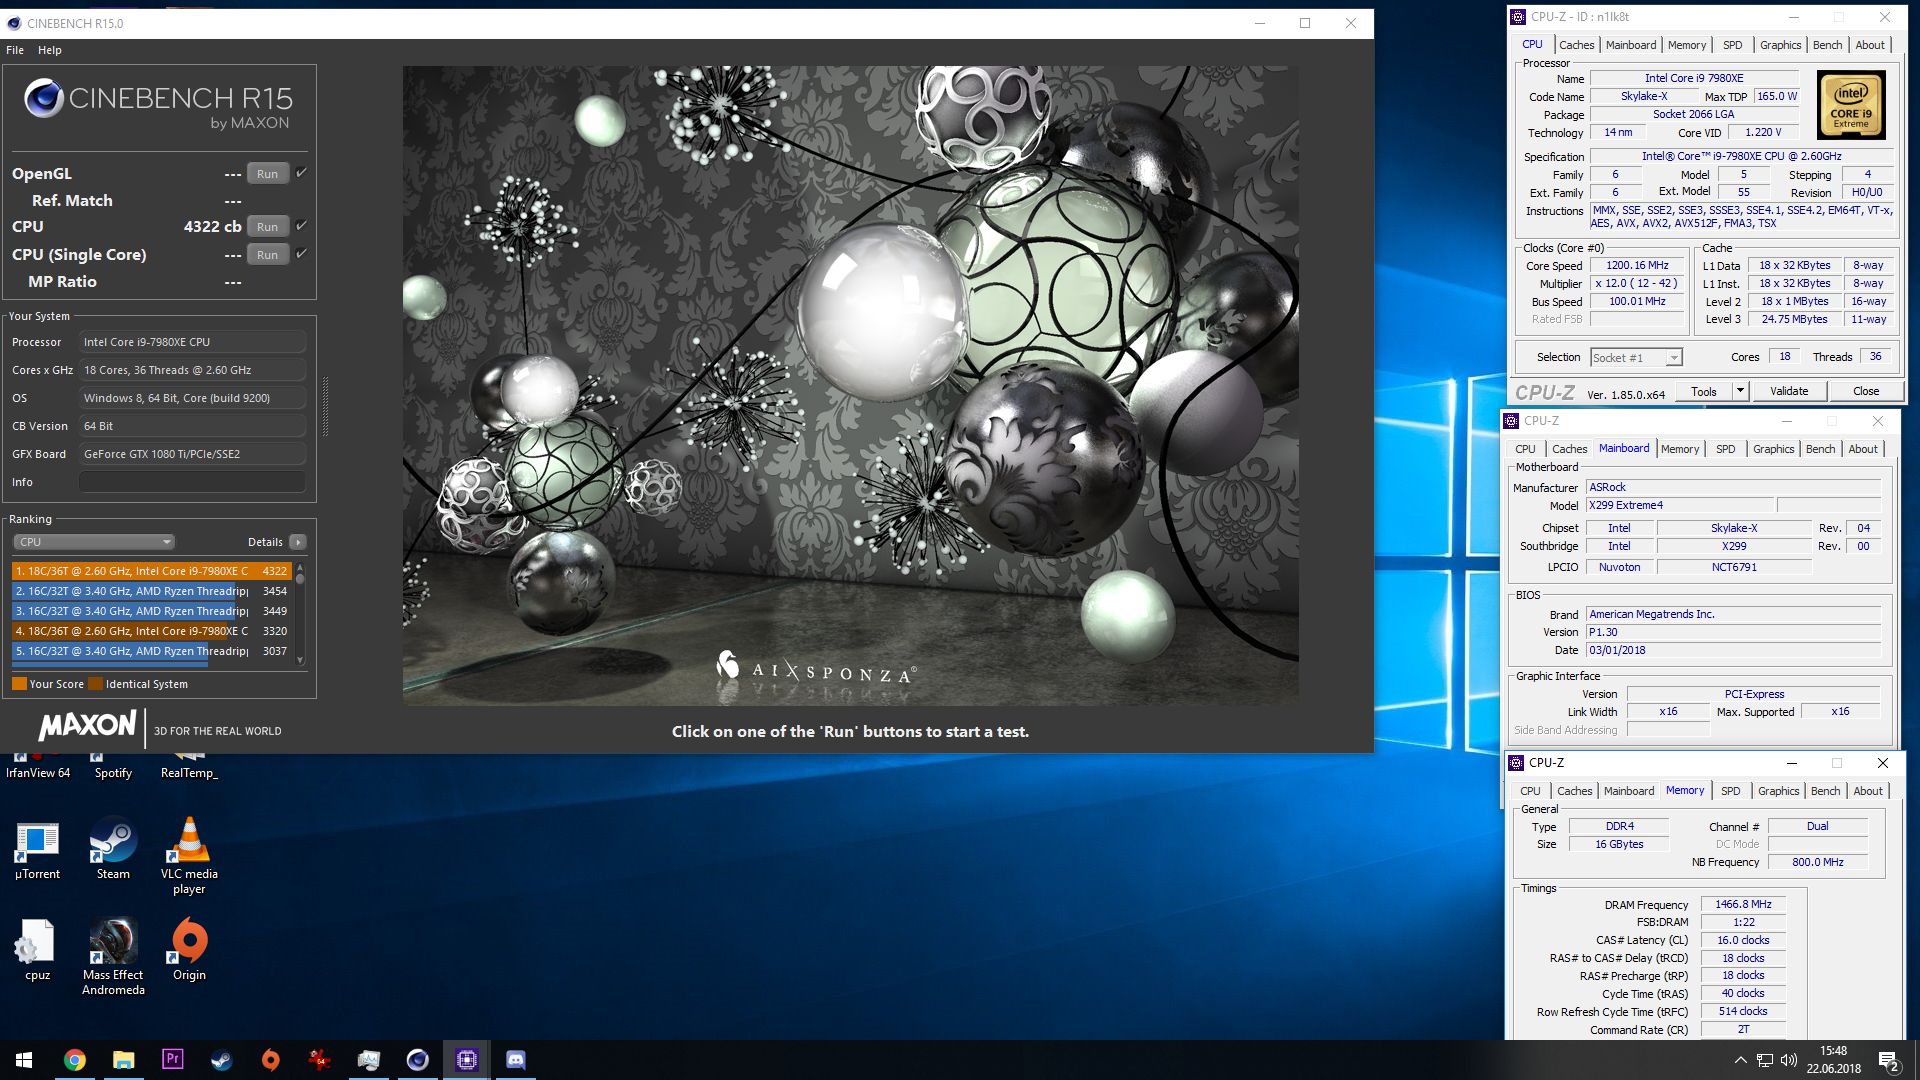Viewport: 1920px width, 1080px height.
Task: Open the Tools dropdown arrow in CPU-Z
Action: [x=1741, y=391]
